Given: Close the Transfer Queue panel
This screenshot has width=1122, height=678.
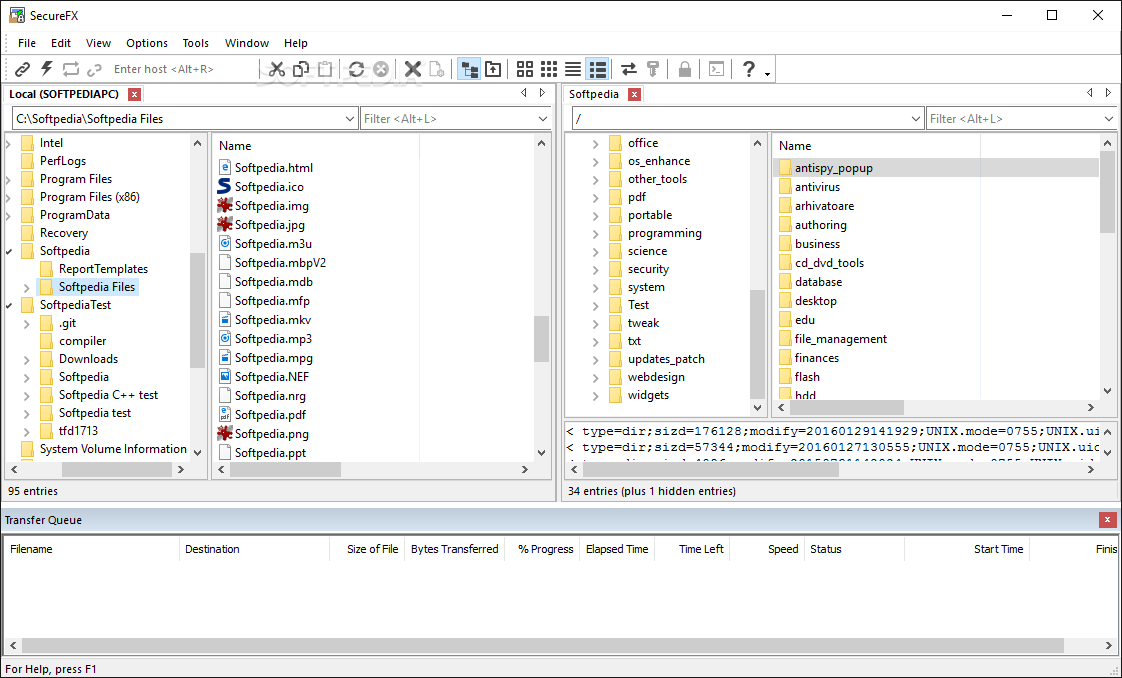Looking at the screenshot, I should pyautogui.click(x=1107, y=520).
